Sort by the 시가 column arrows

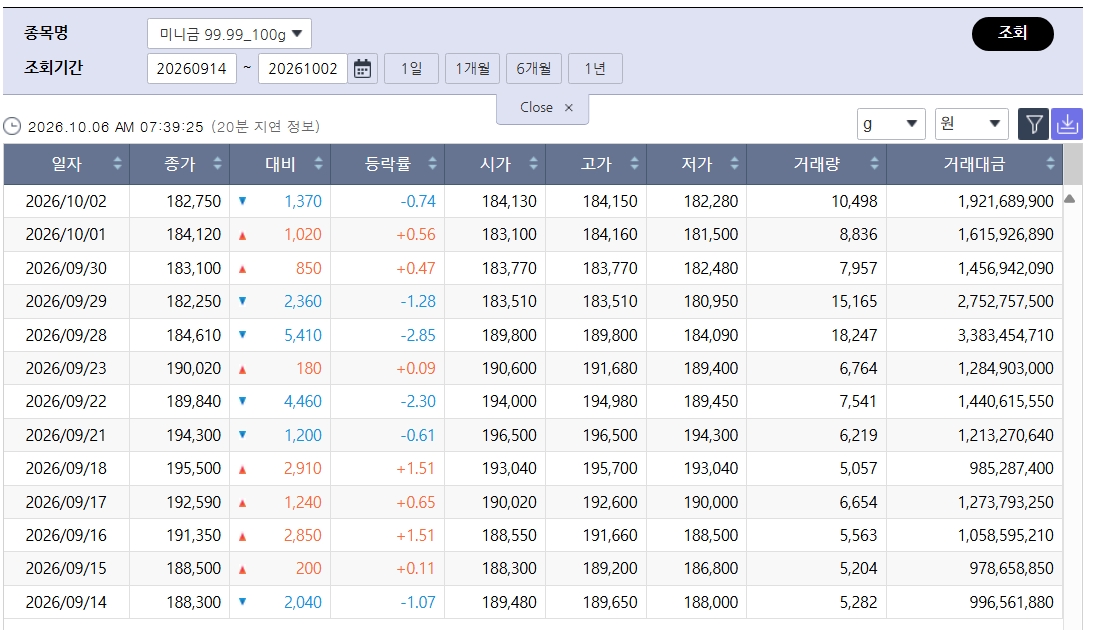(x=533, y=164)
